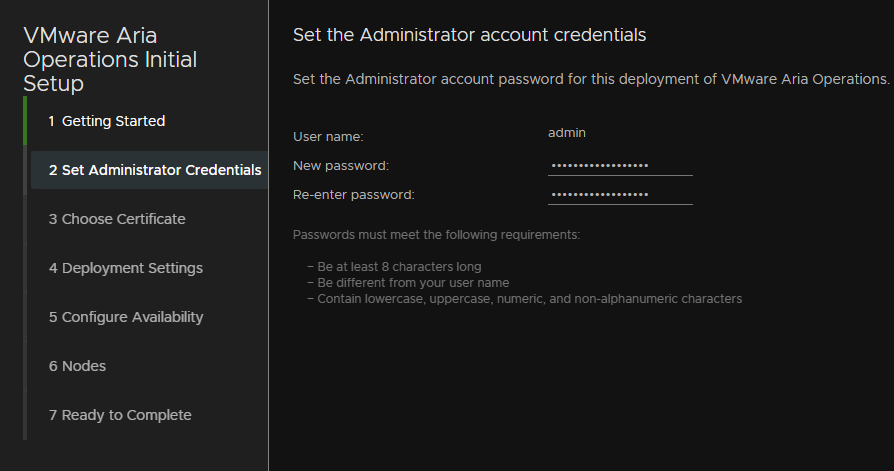Click the admin user name value
This screenshot has width=894, height=471.
click(567, 133)
